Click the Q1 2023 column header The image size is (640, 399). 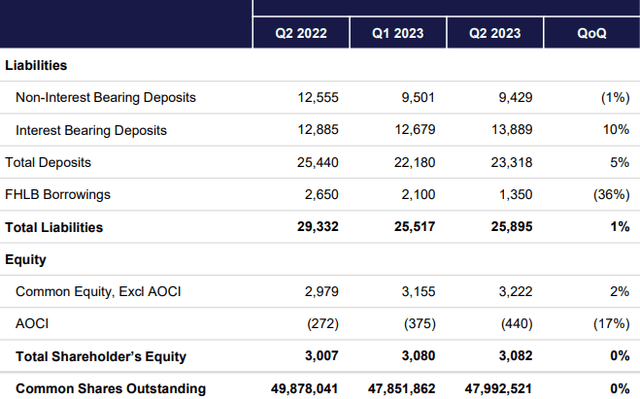(398, 33)
